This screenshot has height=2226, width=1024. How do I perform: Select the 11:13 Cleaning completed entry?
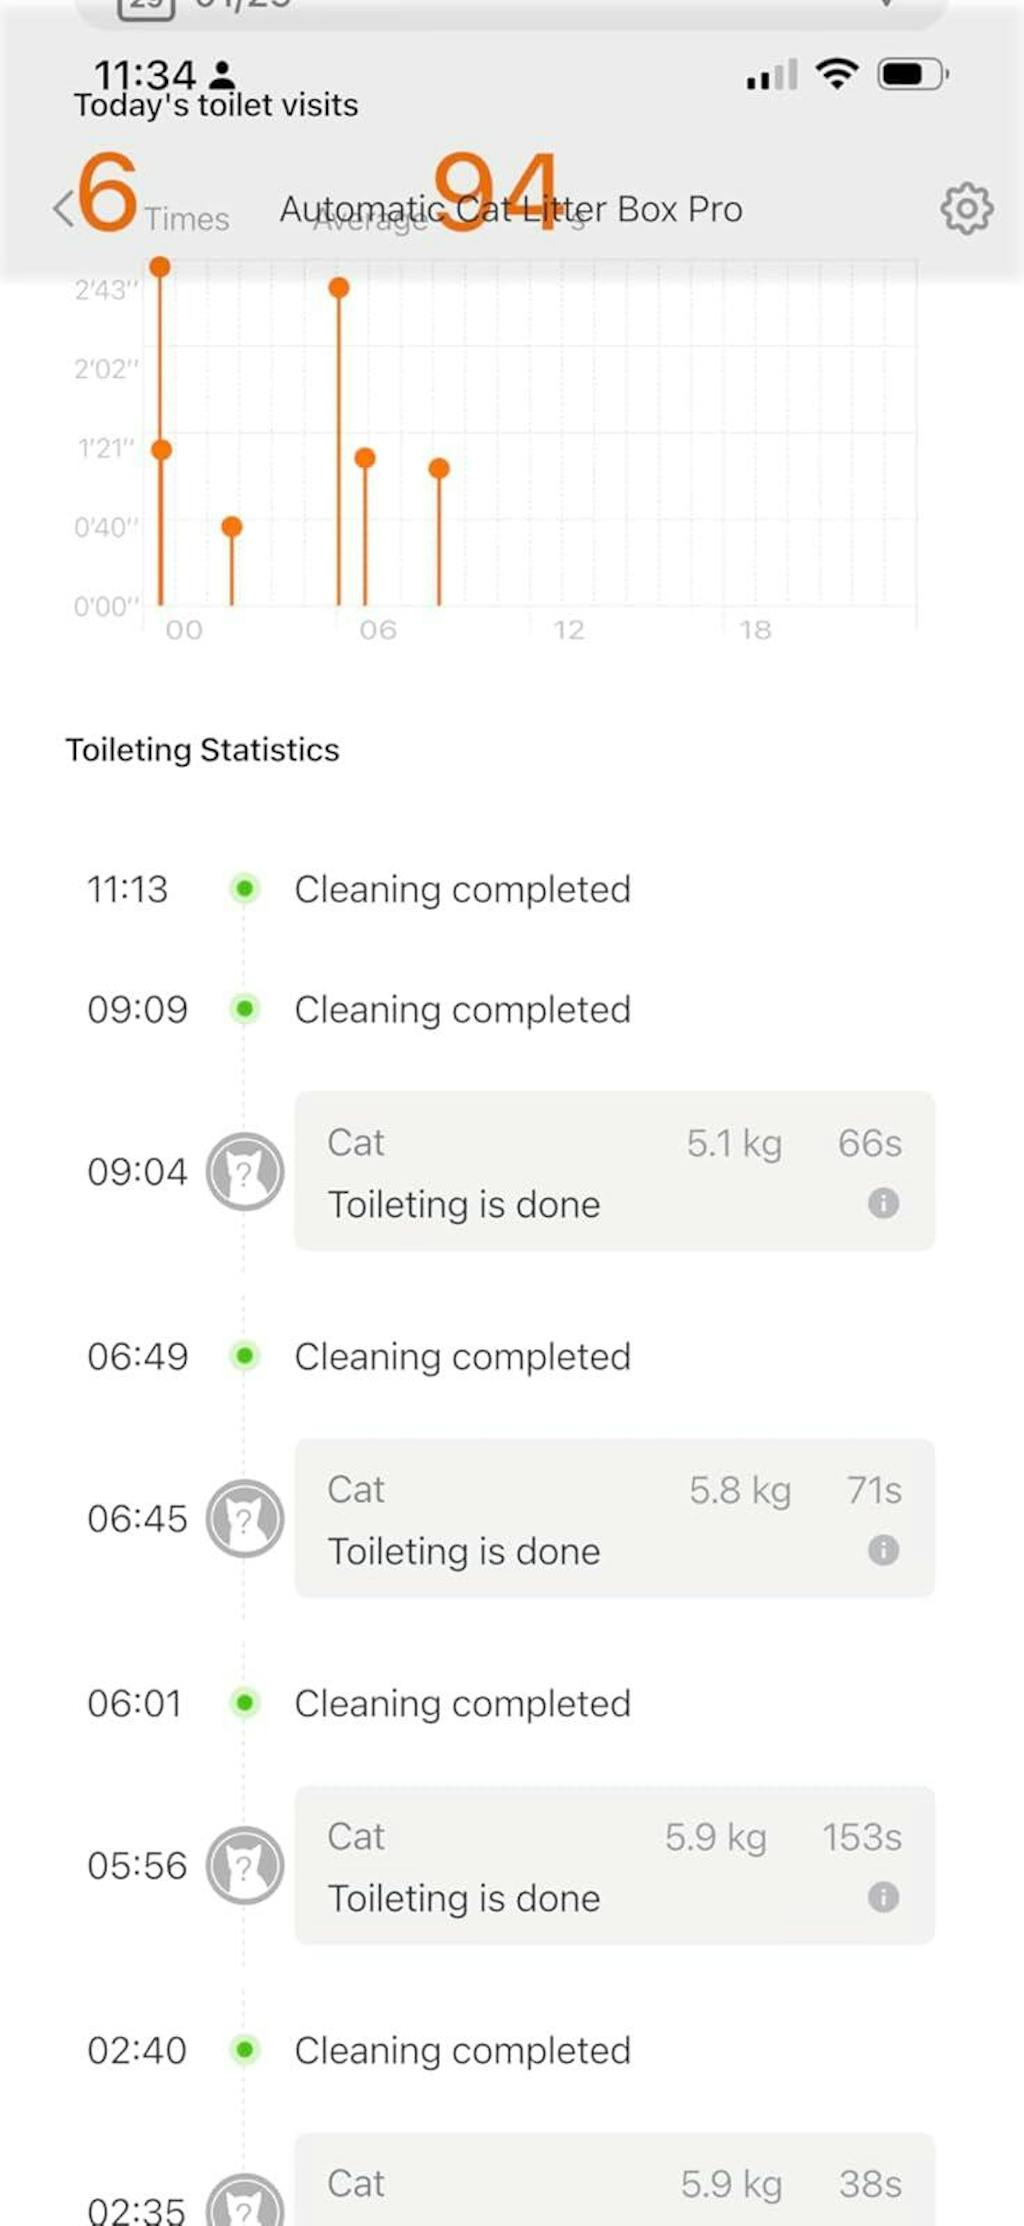click(x=462, y=889)
